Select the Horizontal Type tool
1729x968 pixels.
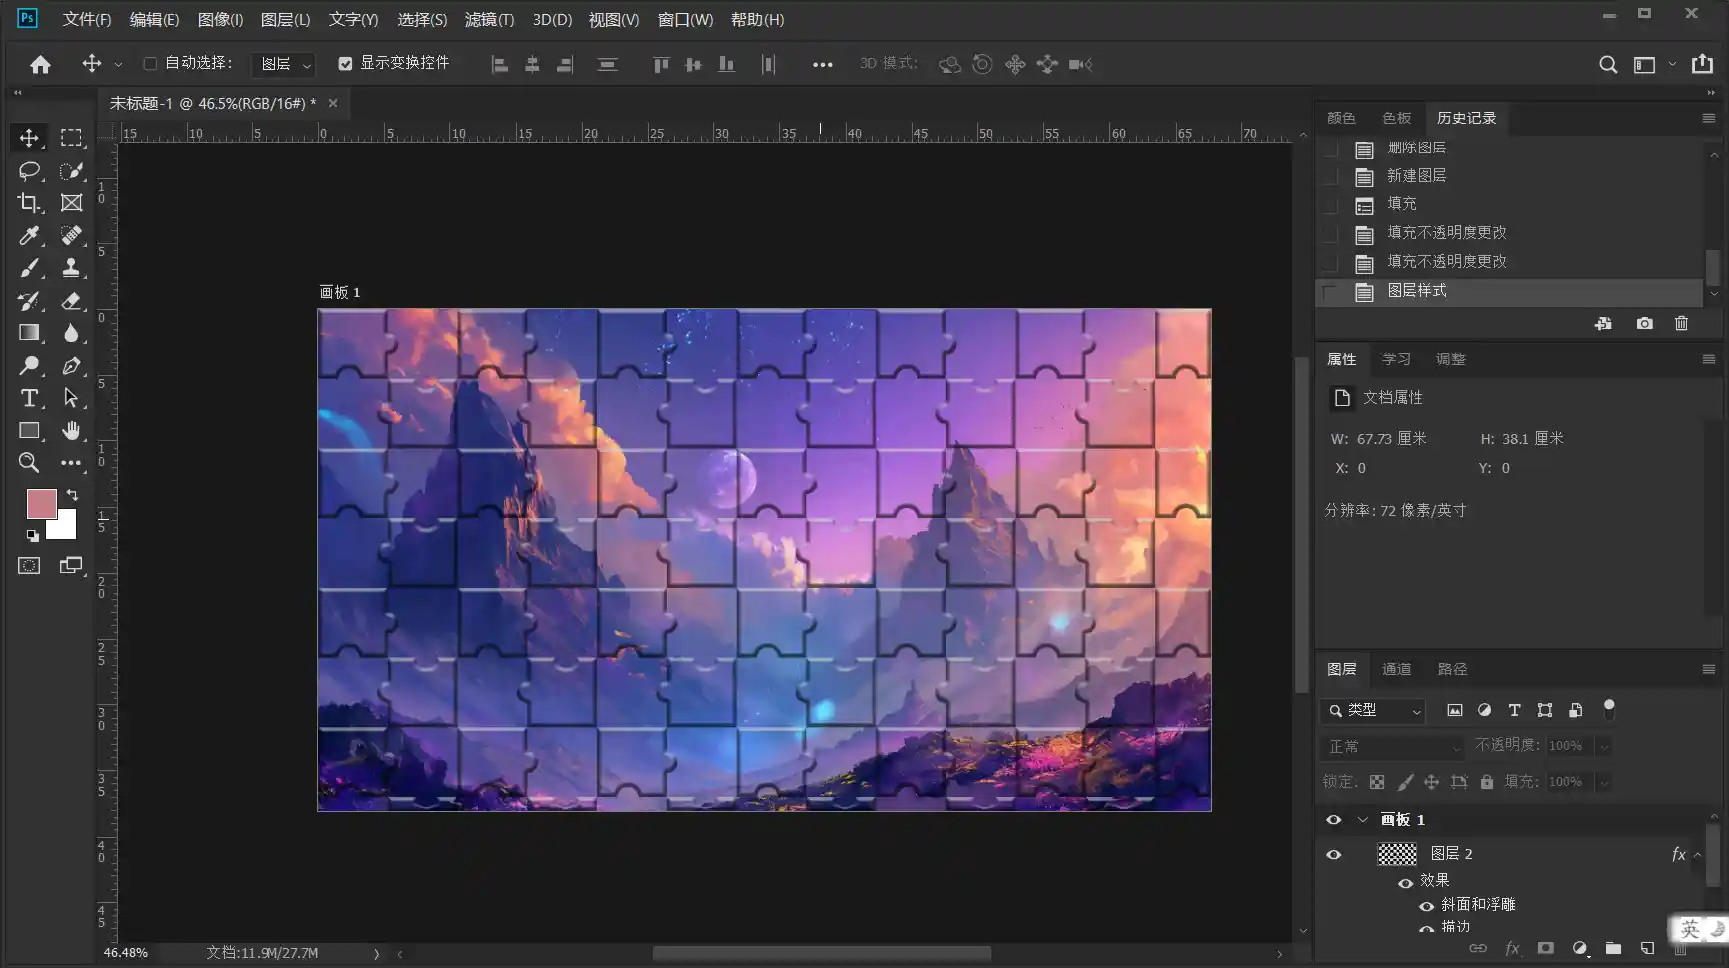tap(29, 398)
